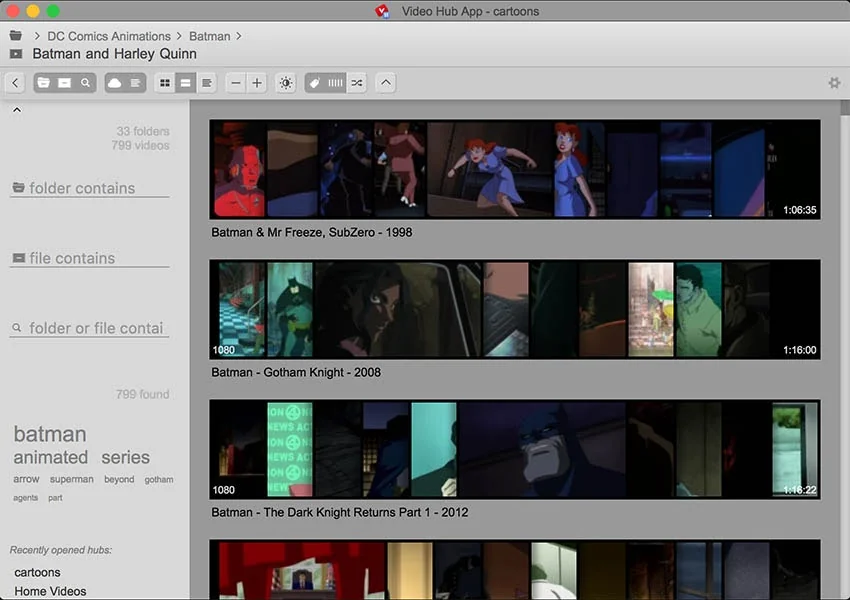Image resolution: width=850 pixels, height=600 pixels.
Task: Open the detailed list view icon
Action: [x=207, y=83]
